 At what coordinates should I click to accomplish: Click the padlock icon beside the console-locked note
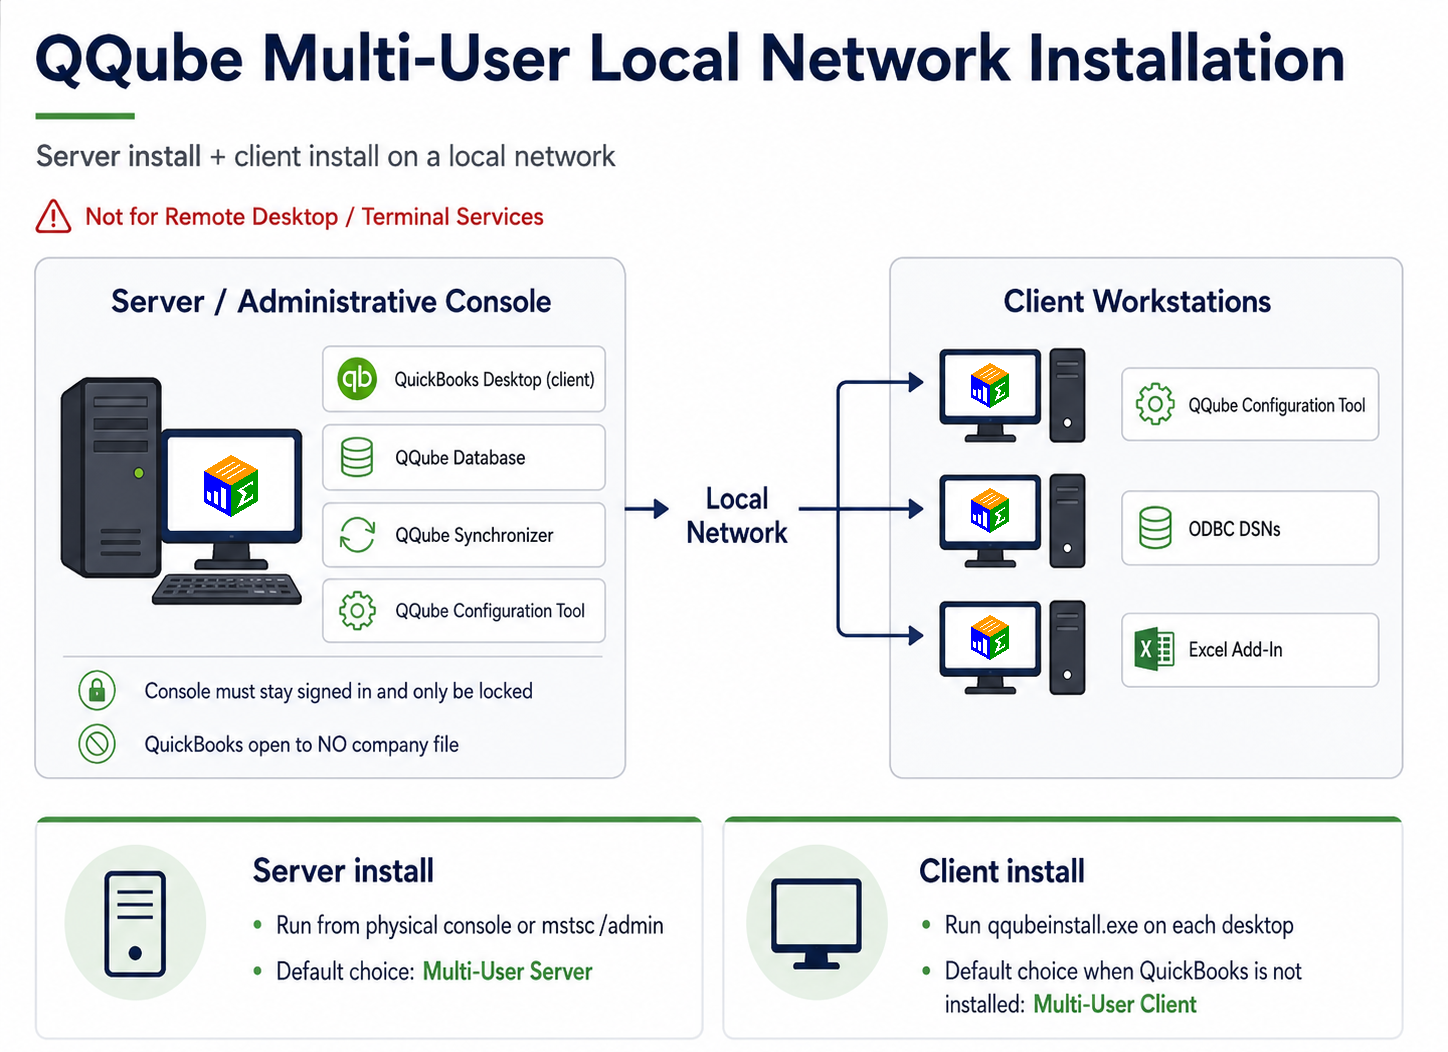pyautogui.click(x=97, y=691)
